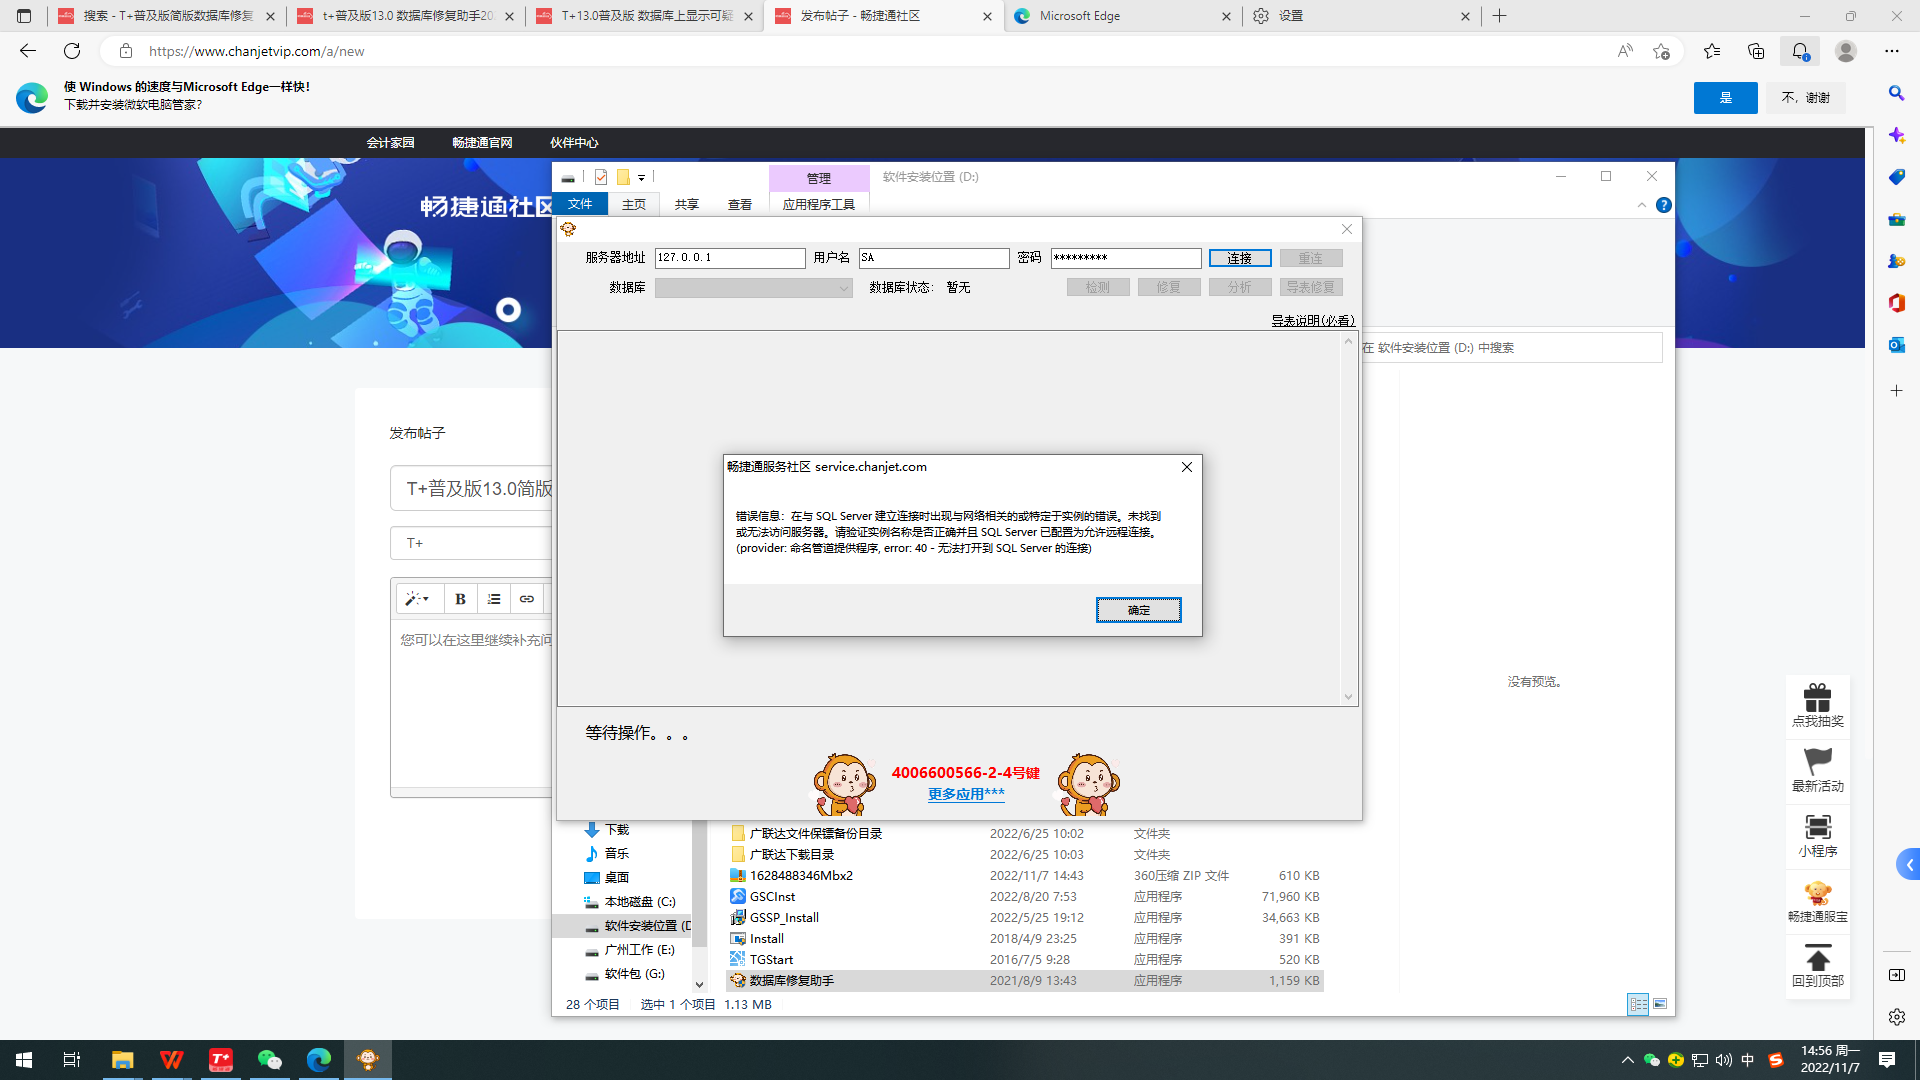Focus the 用户名 input field
The image size is (1920, 1080).
(x=934, y=258)
